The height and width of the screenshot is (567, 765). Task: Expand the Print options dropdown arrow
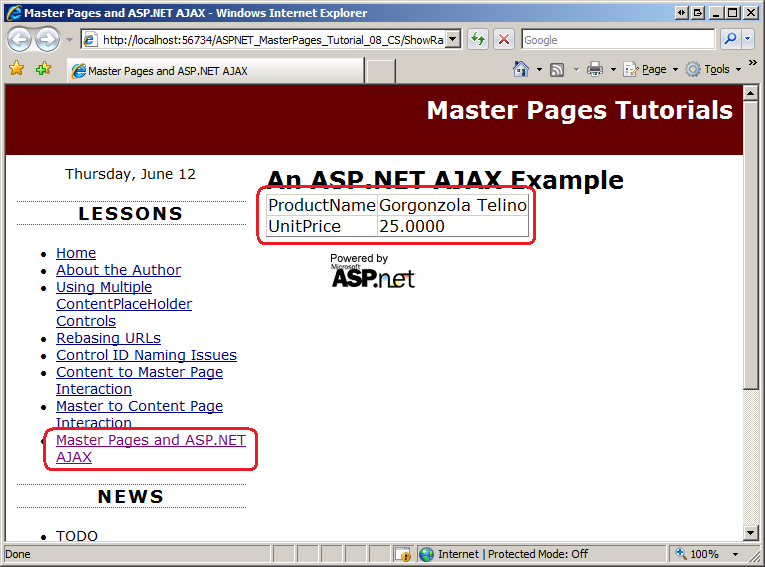(613, 70)
